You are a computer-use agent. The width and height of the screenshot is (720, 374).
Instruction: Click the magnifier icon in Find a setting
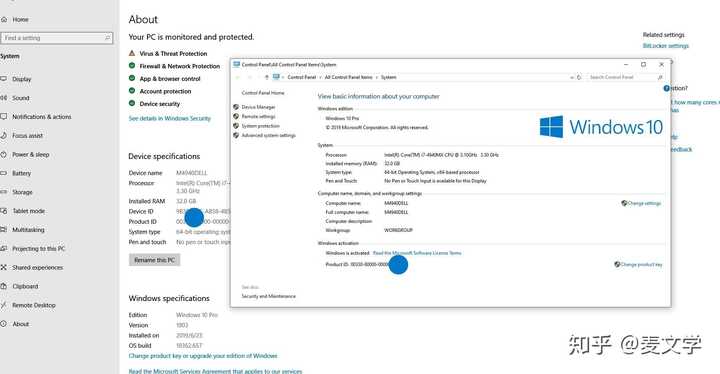pos(107,38)
